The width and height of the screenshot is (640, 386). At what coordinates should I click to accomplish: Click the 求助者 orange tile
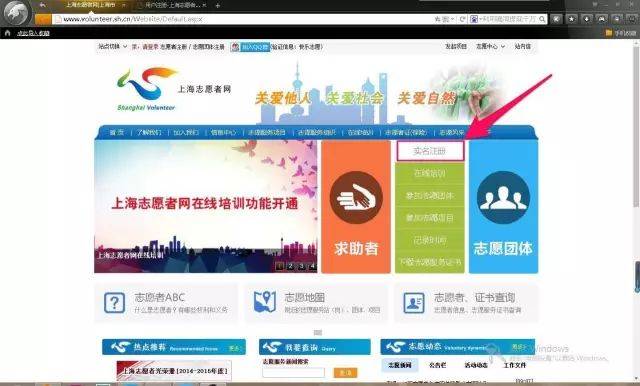[356, 206]
